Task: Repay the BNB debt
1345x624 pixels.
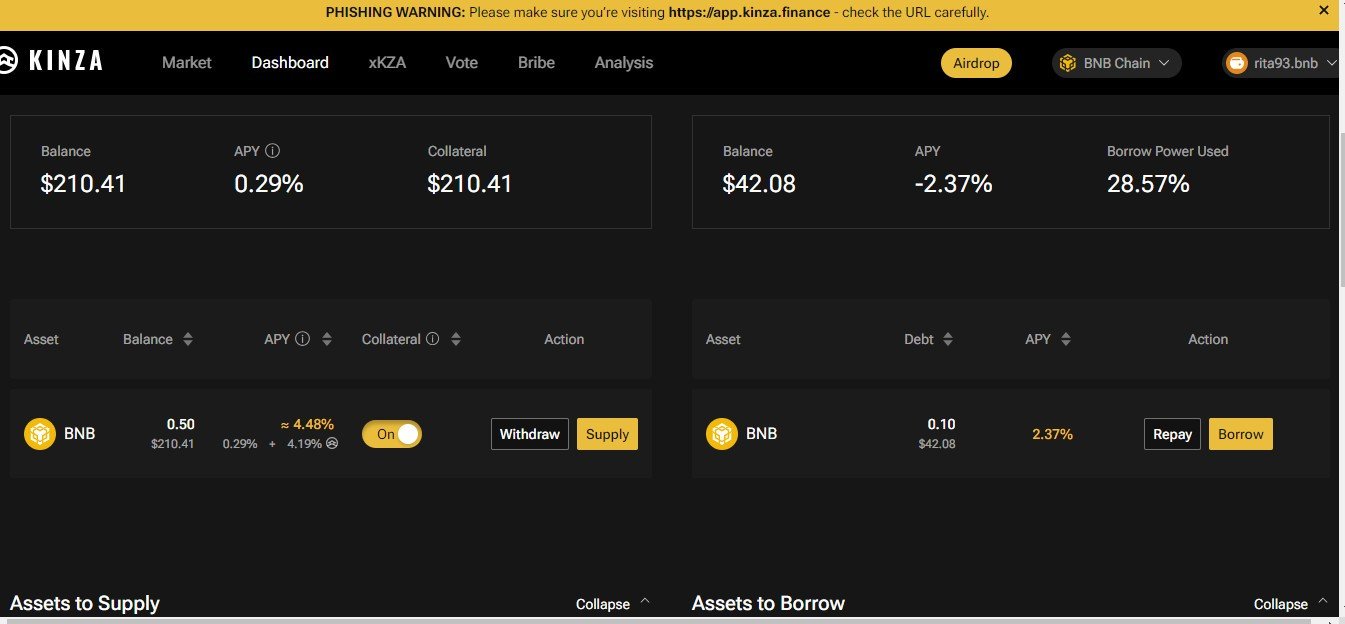Action: pos(1172,434)
